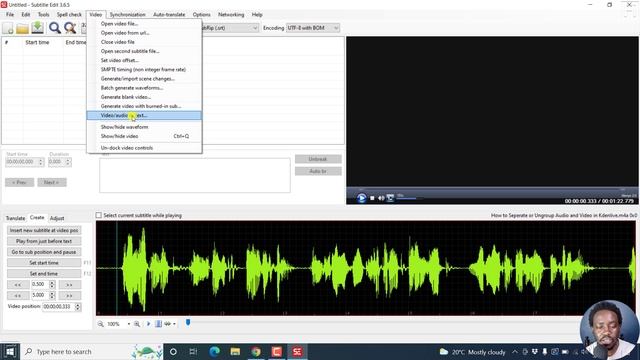The width and height of the screenshot is (640, 360).
Task: Adjust the Video position spinner
Action: tap(78, 307)
